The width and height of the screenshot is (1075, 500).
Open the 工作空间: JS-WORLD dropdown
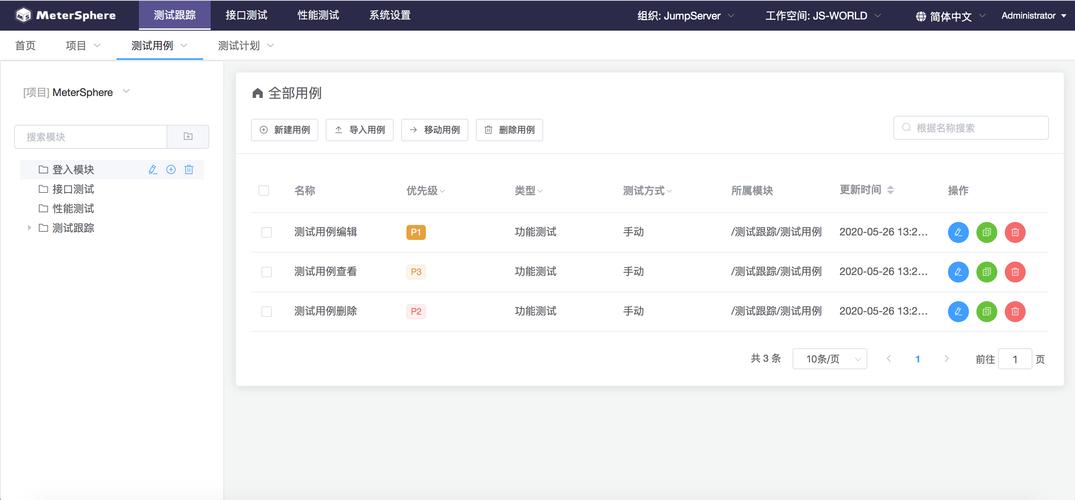click(x=823, y=16)
